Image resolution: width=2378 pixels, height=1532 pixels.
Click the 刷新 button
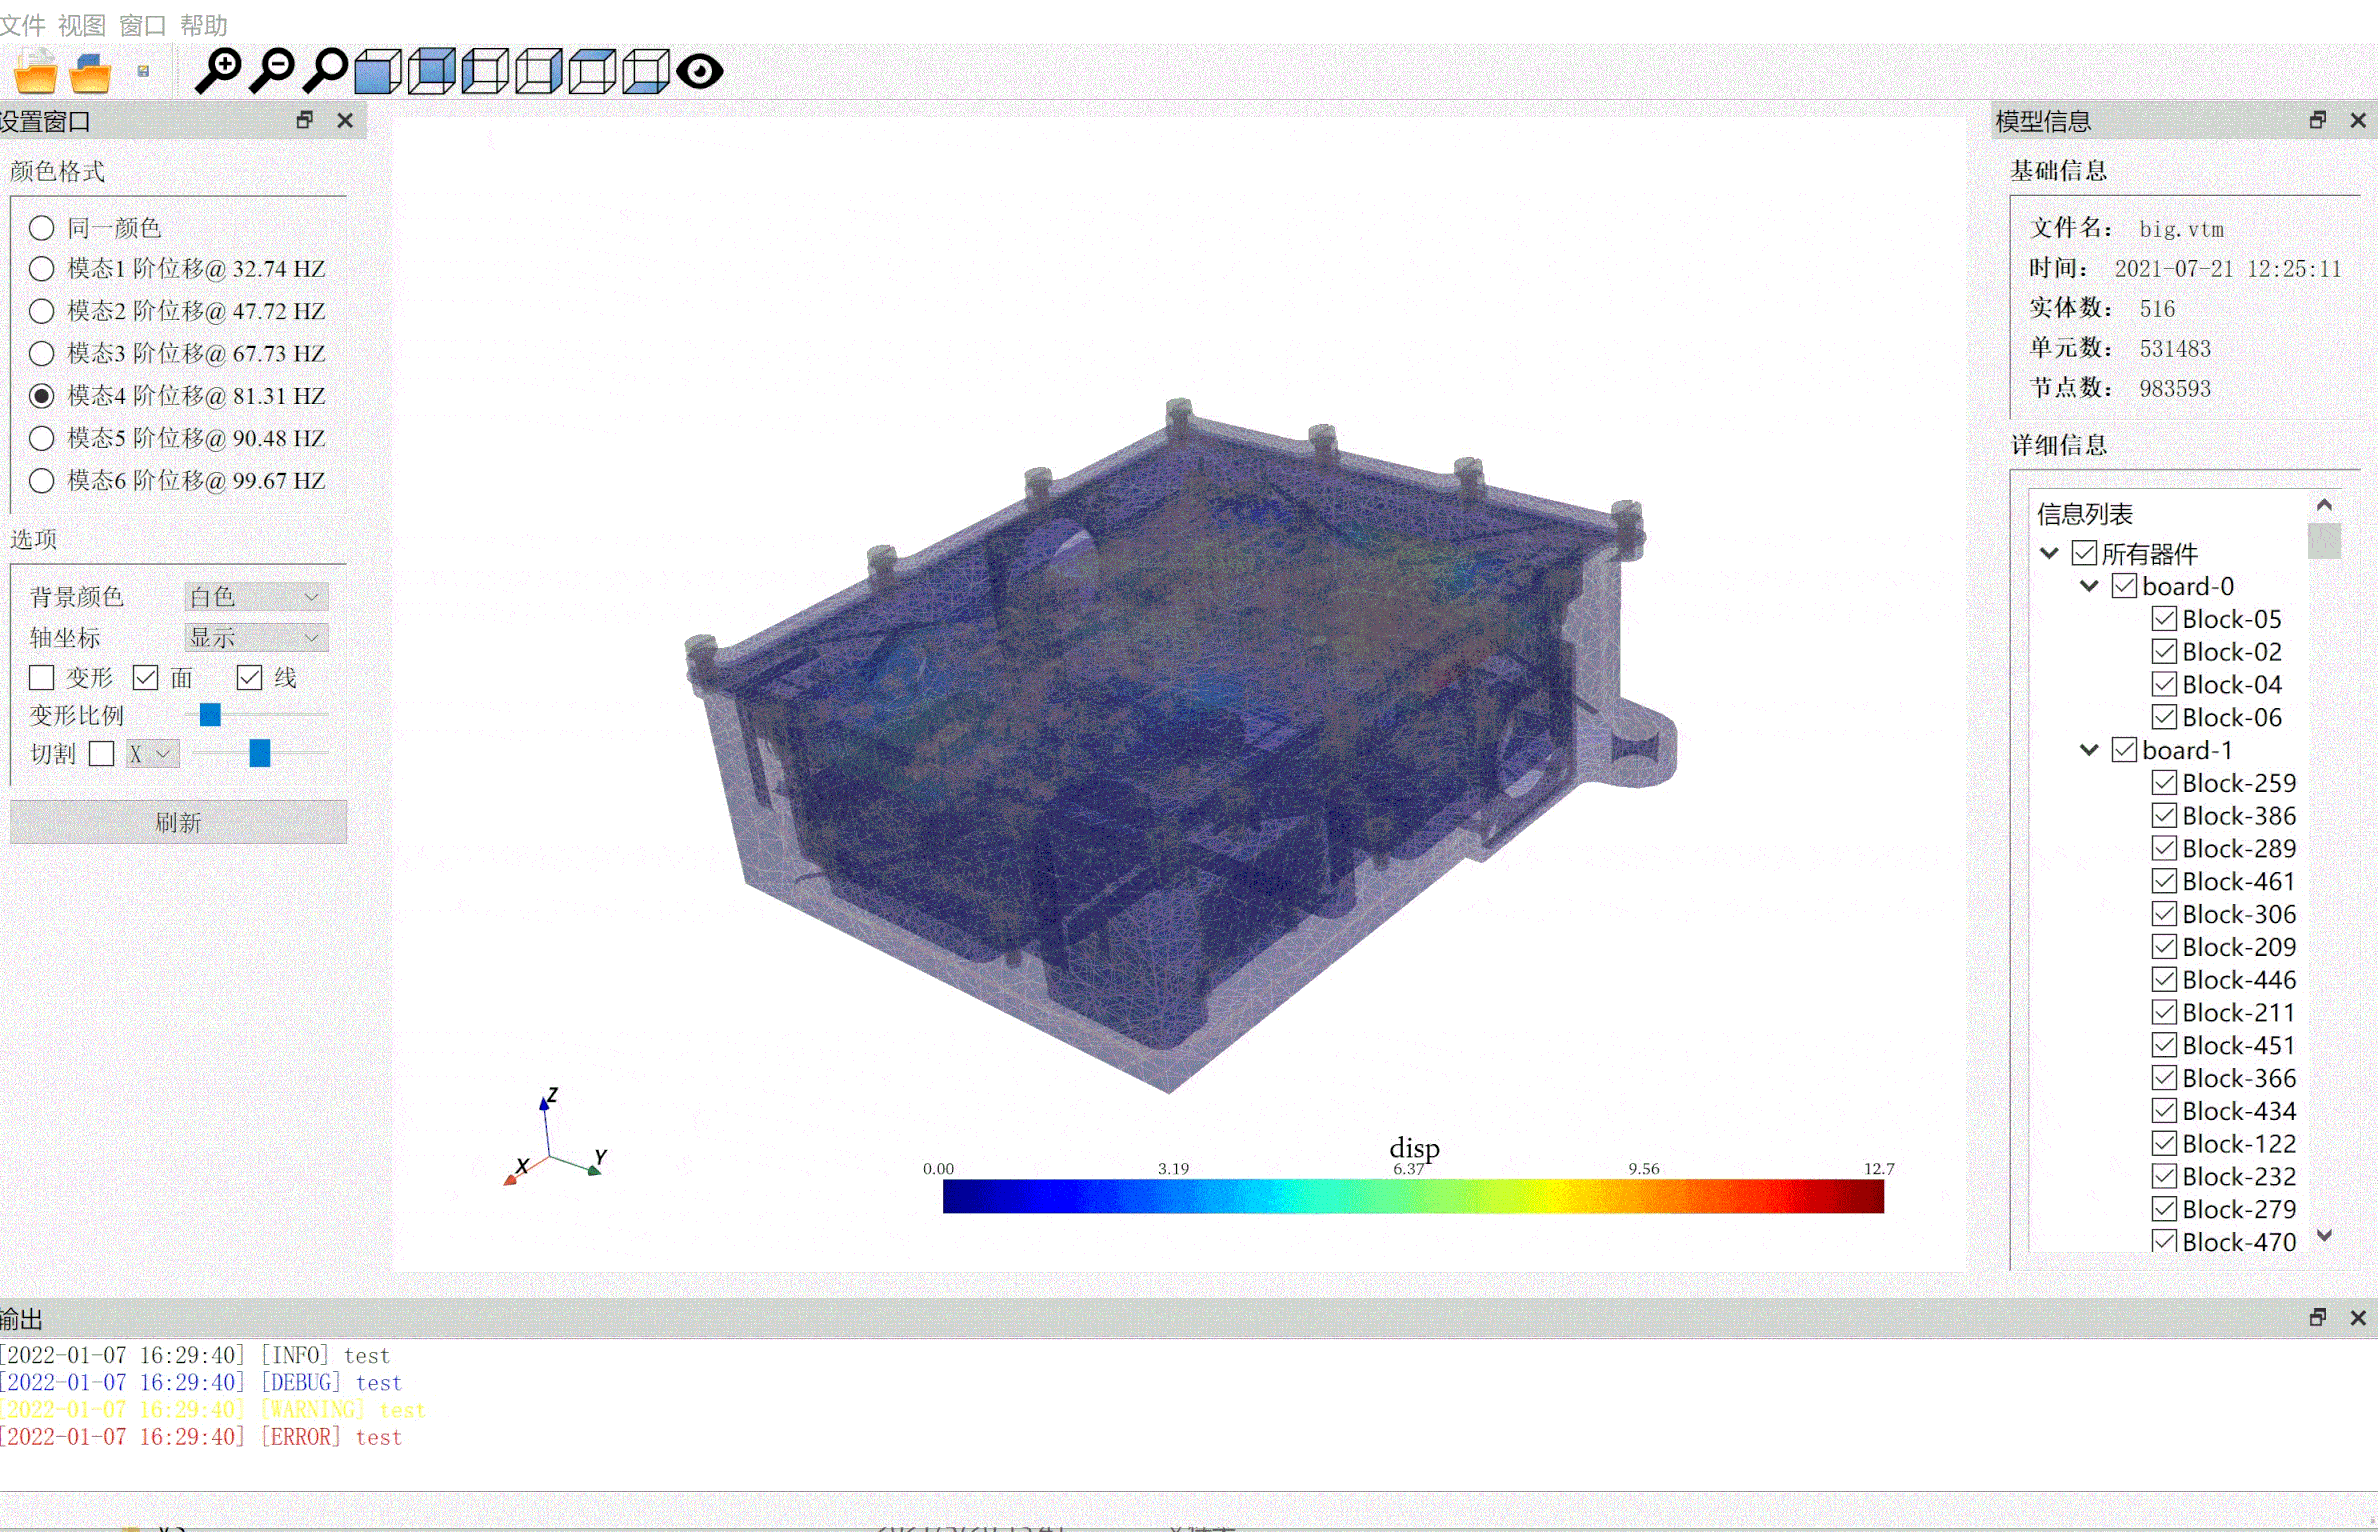(178, 822)
